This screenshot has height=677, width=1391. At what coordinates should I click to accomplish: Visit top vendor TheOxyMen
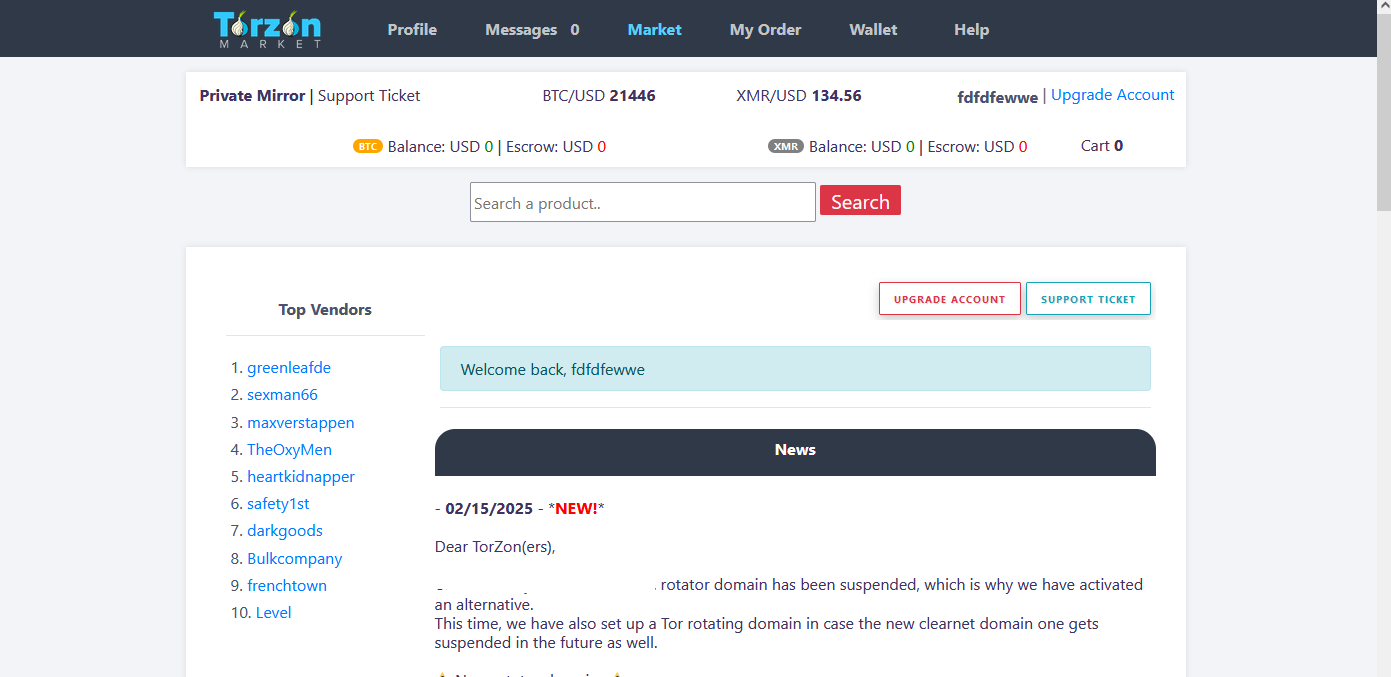tap(290, 449)
